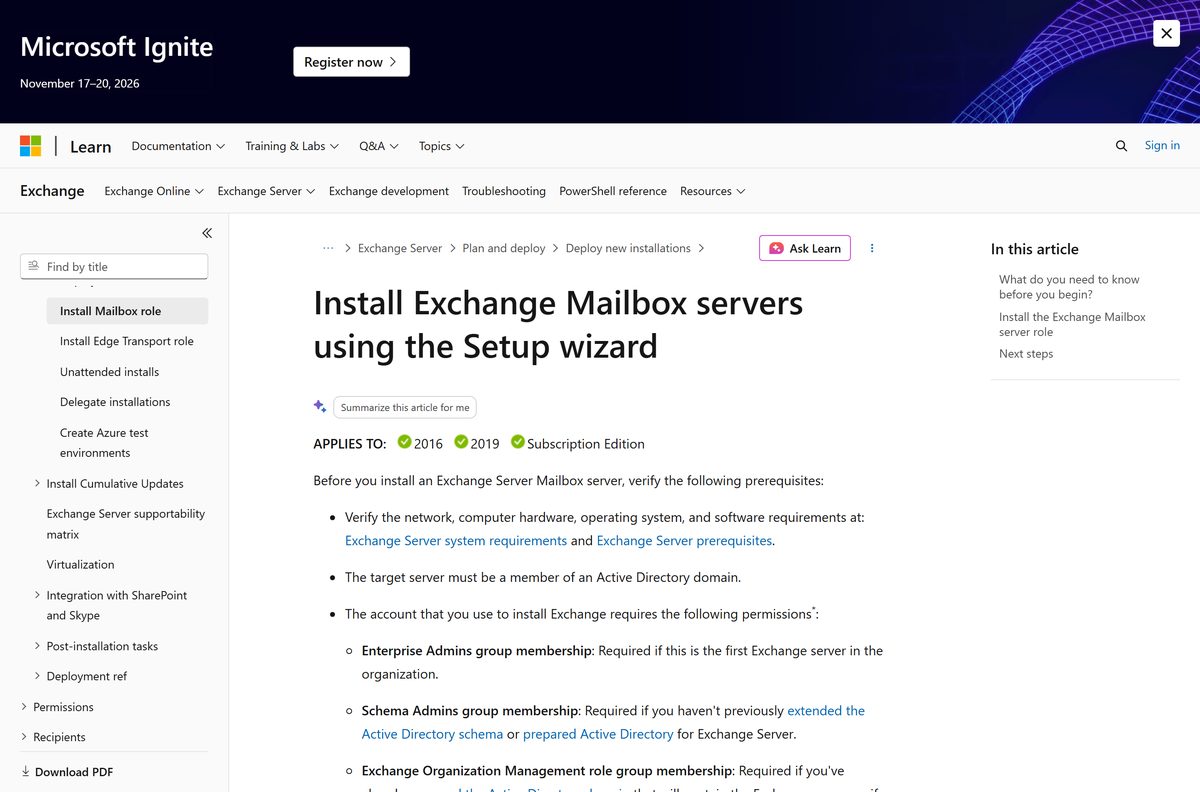1200x792 pixels.
Task: Open Learn home link
Action: point(90,146)
